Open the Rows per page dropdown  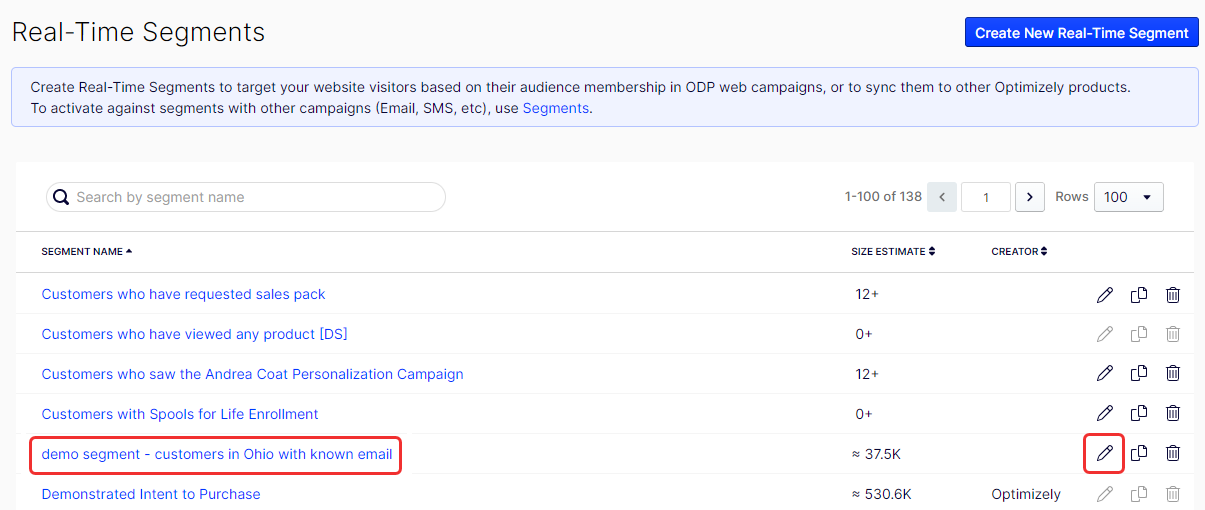point(1129,197)
